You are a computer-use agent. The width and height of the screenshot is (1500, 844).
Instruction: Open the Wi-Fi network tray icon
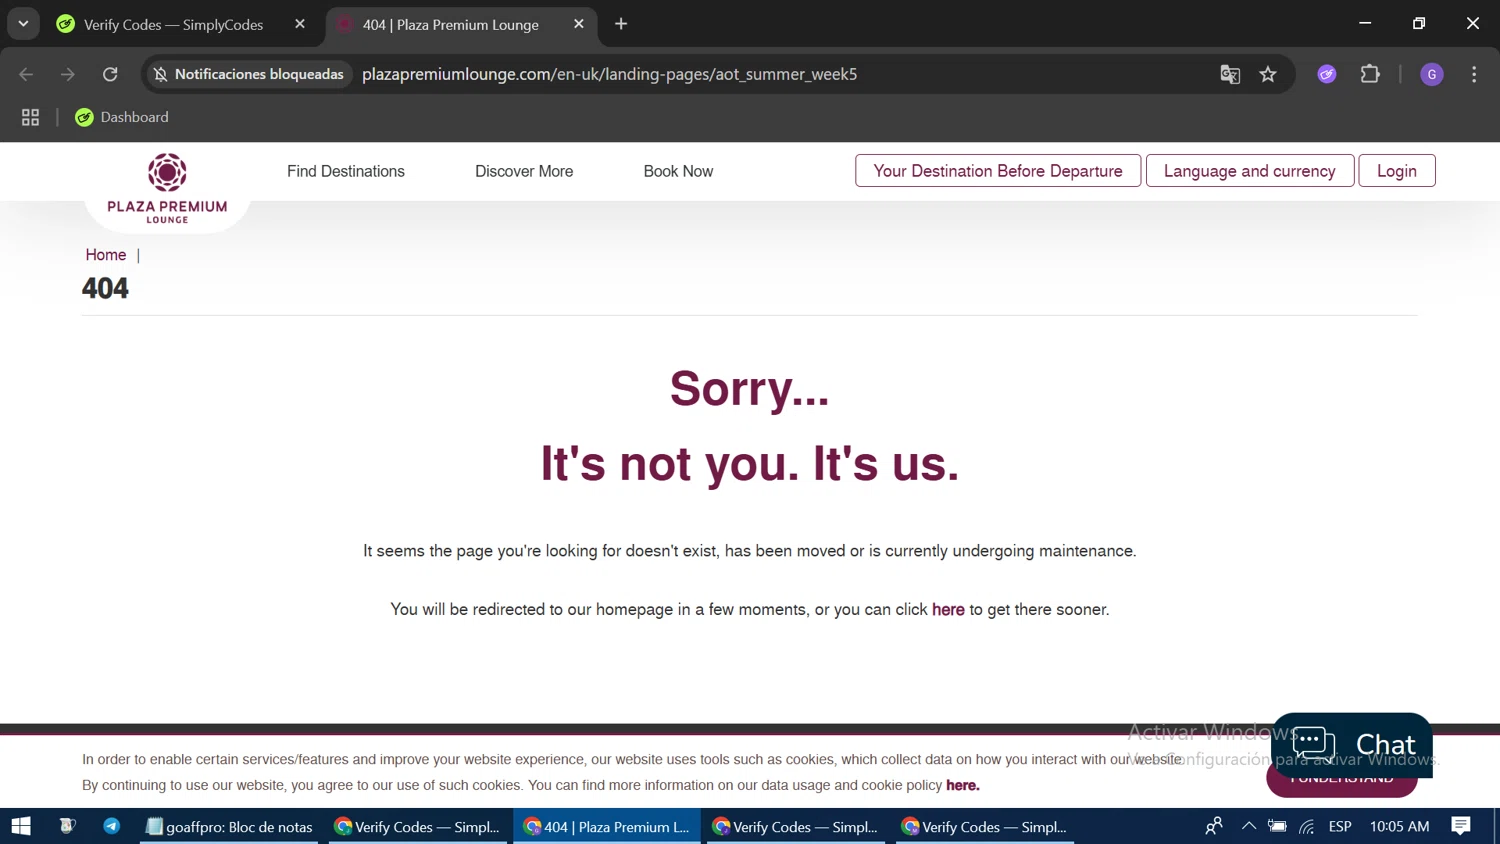click(x=1307, y=826)
